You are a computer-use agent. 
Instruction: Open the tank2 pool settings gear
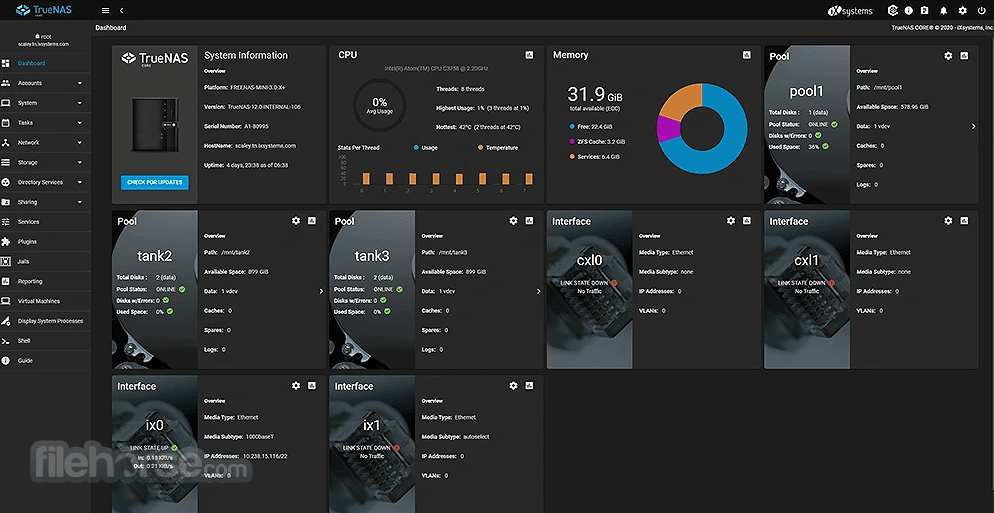coord(295,221)
